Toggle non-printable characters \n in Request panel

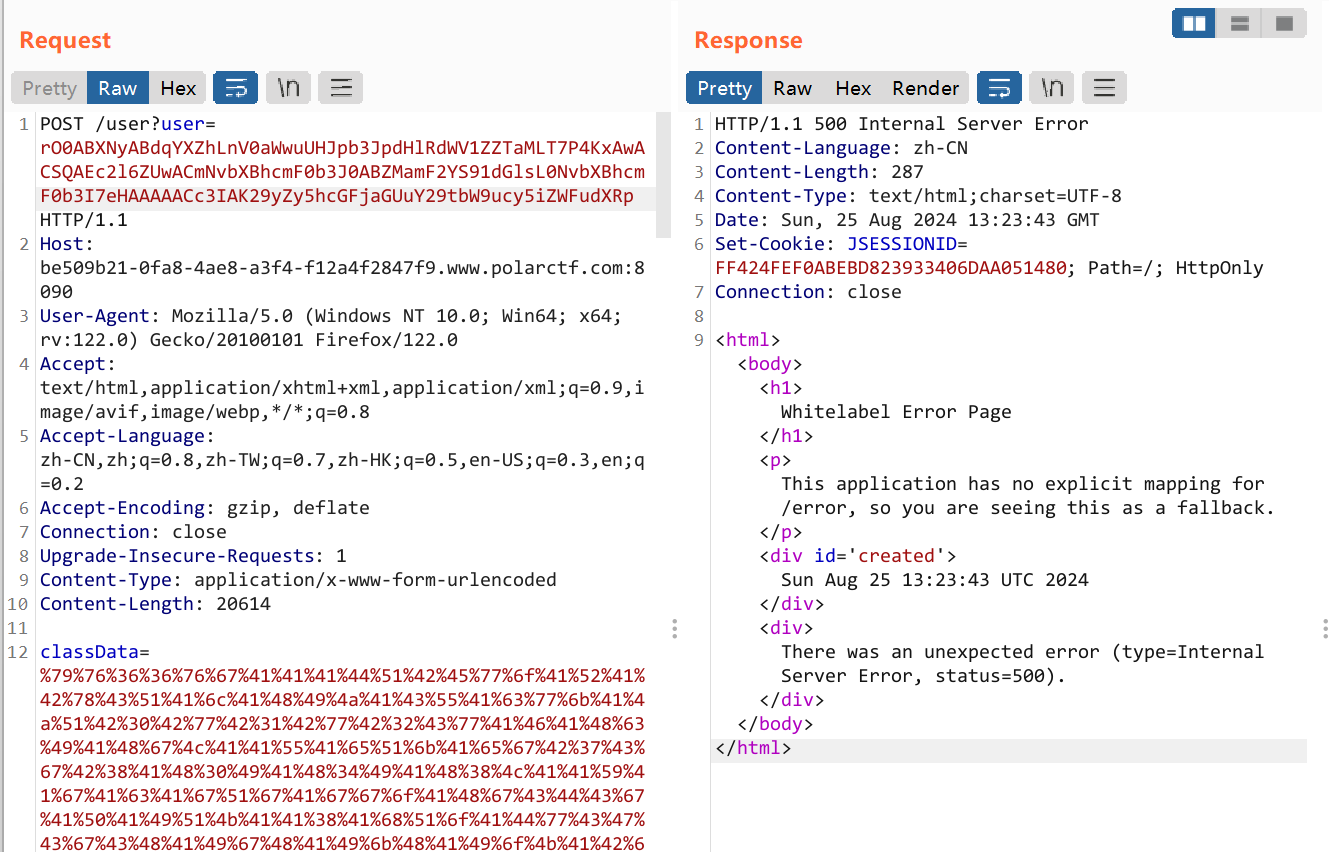pos(288,88)
